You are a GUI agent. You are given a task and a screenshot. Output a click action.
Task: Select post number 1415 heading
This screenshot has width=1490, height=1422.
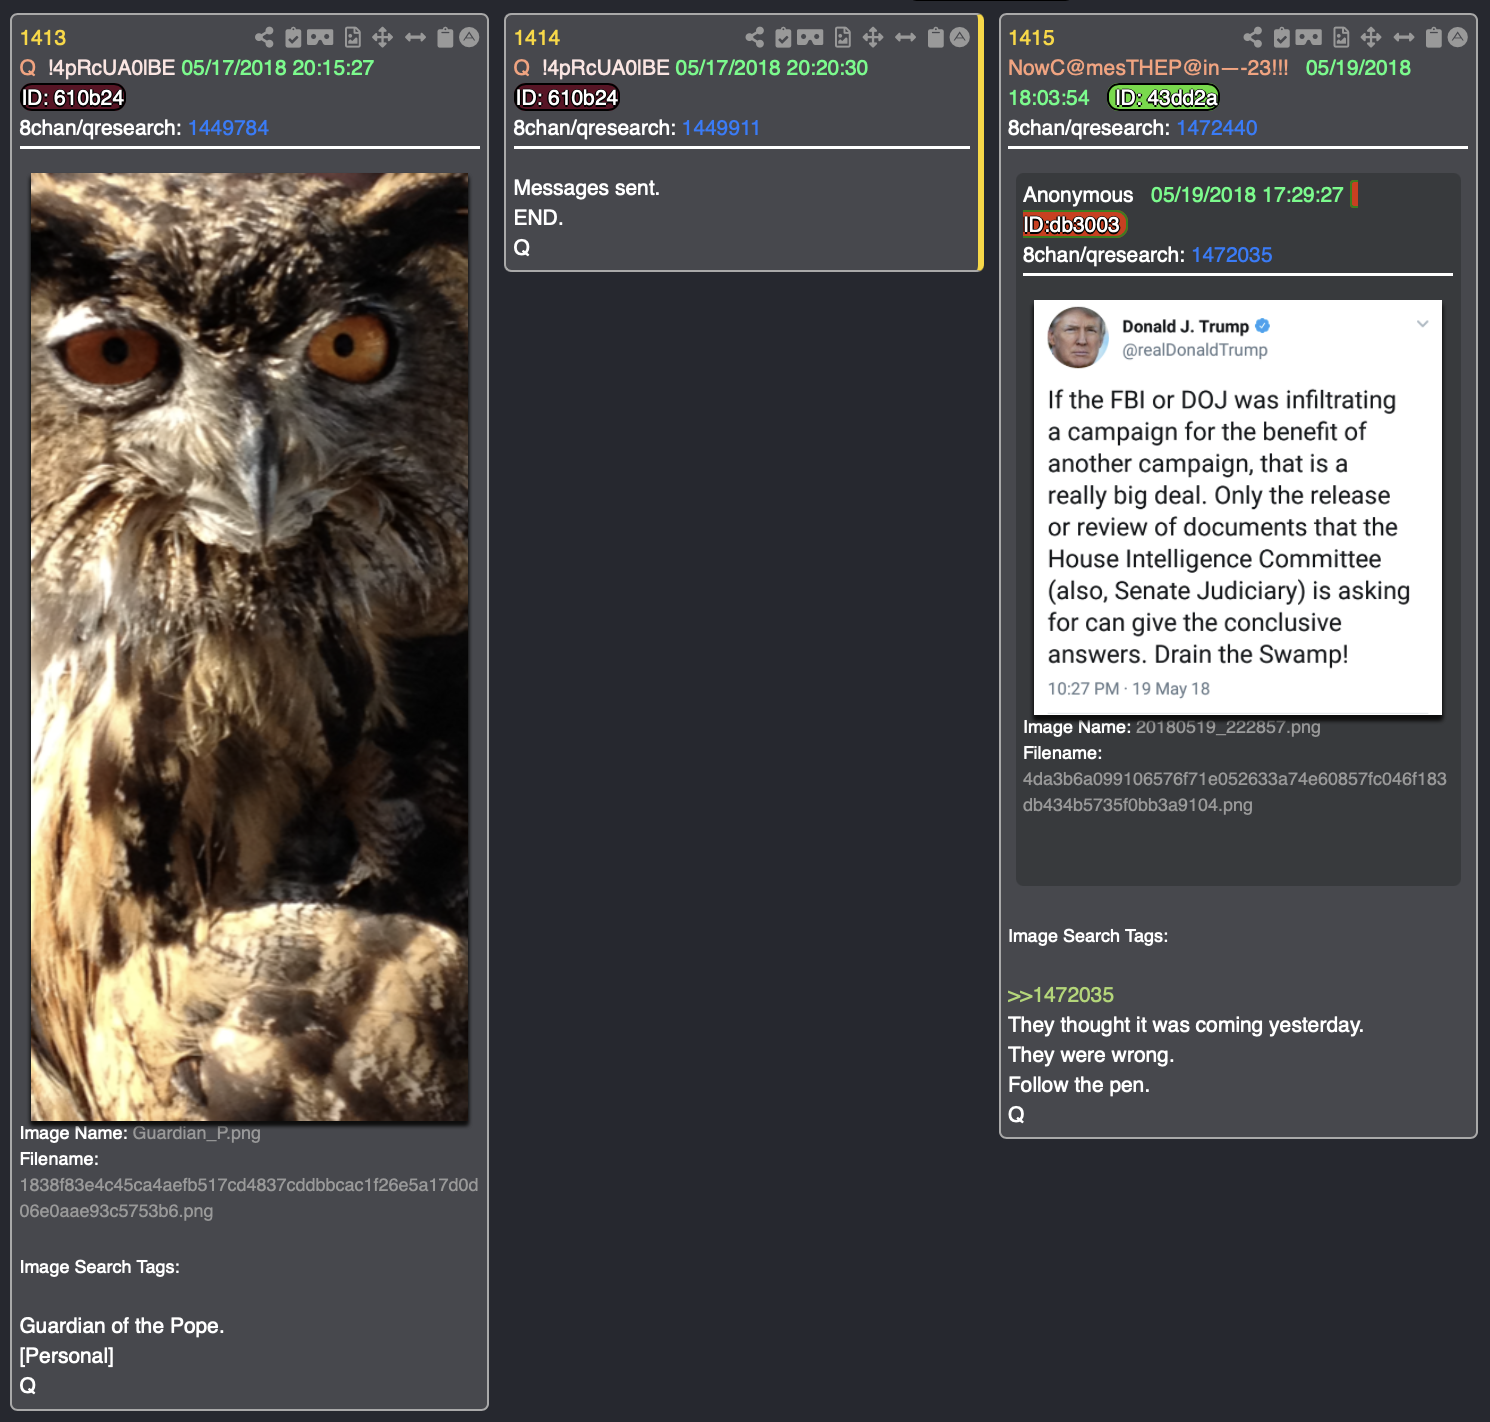(x=1031, y=38)
